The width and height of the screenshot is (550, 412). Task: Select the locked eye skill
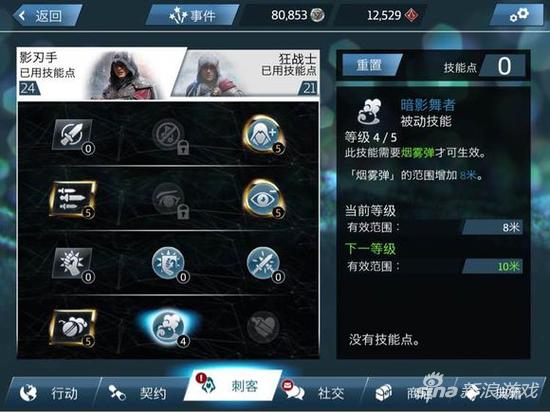pos(169,200)
